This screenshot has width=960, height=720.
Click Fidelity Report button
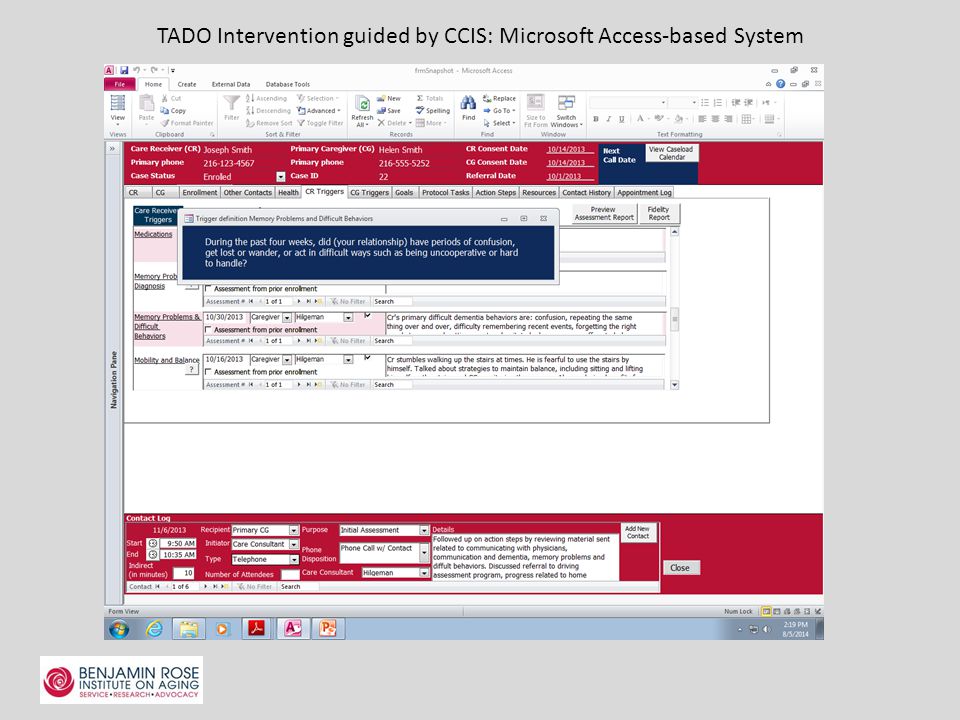(659, 213)
